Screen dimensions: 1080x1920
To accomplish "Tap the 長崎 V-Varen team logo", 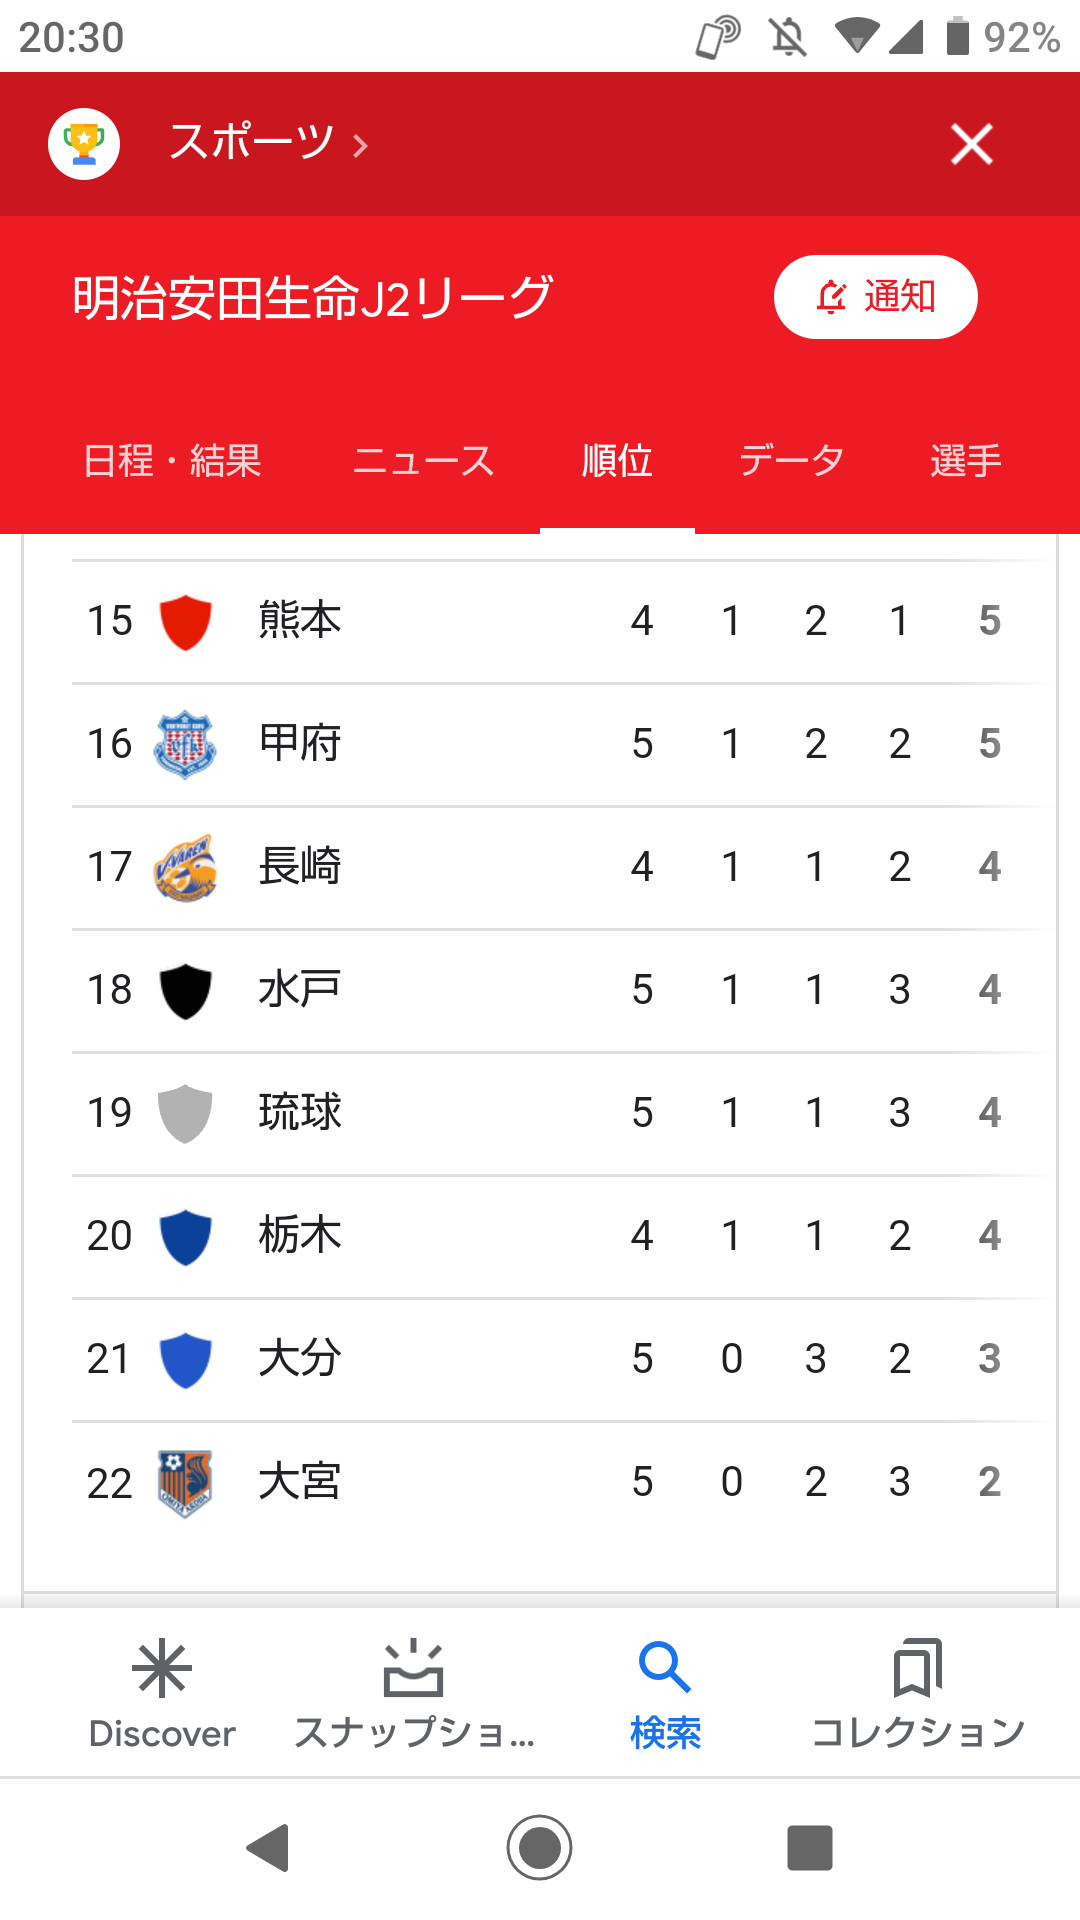I will click(x=185, y=867).
